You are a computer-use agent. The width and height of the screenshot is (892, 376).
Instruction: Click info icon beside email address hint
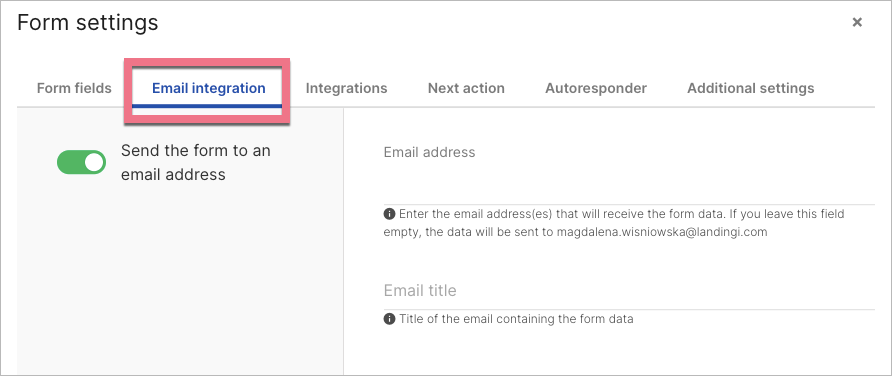[x=389, y=214]
